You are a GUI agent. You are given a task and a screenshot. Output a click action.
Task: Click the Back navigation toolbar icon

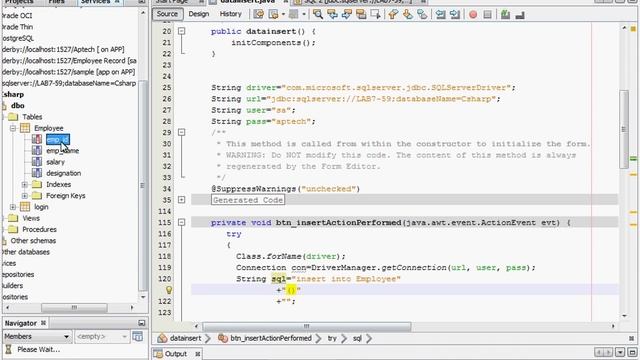coord(273,14)
